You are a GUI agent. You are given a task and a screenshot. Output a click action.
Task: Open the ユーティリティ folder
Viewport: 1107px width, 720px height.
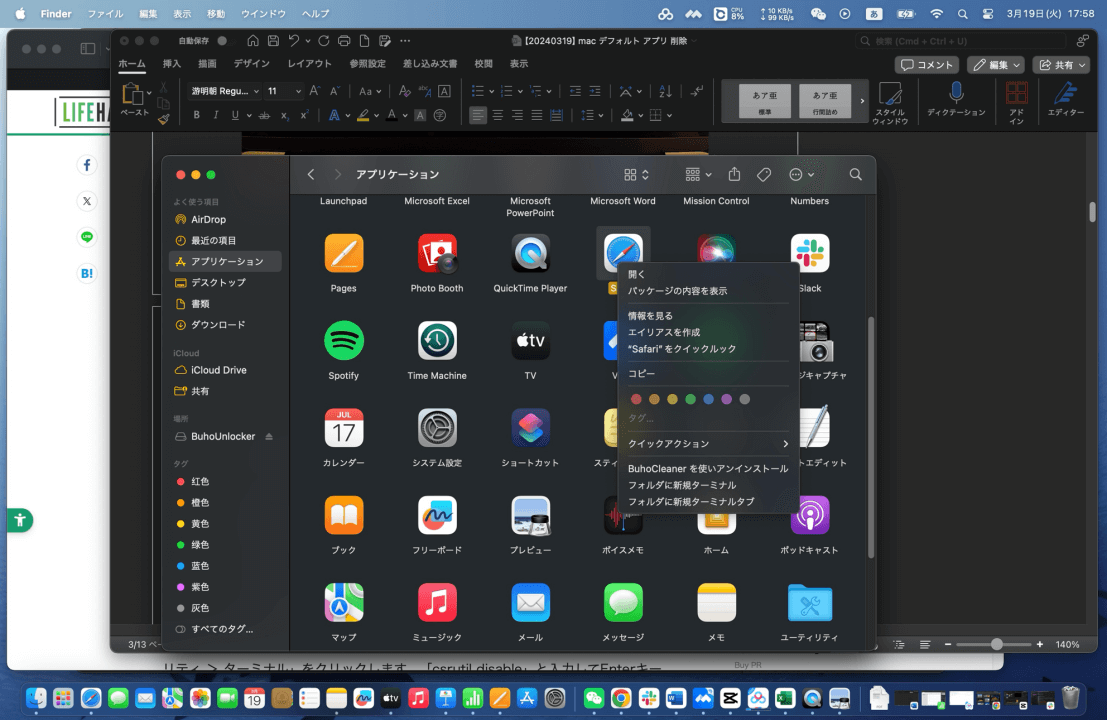click(x=810, y=602)
